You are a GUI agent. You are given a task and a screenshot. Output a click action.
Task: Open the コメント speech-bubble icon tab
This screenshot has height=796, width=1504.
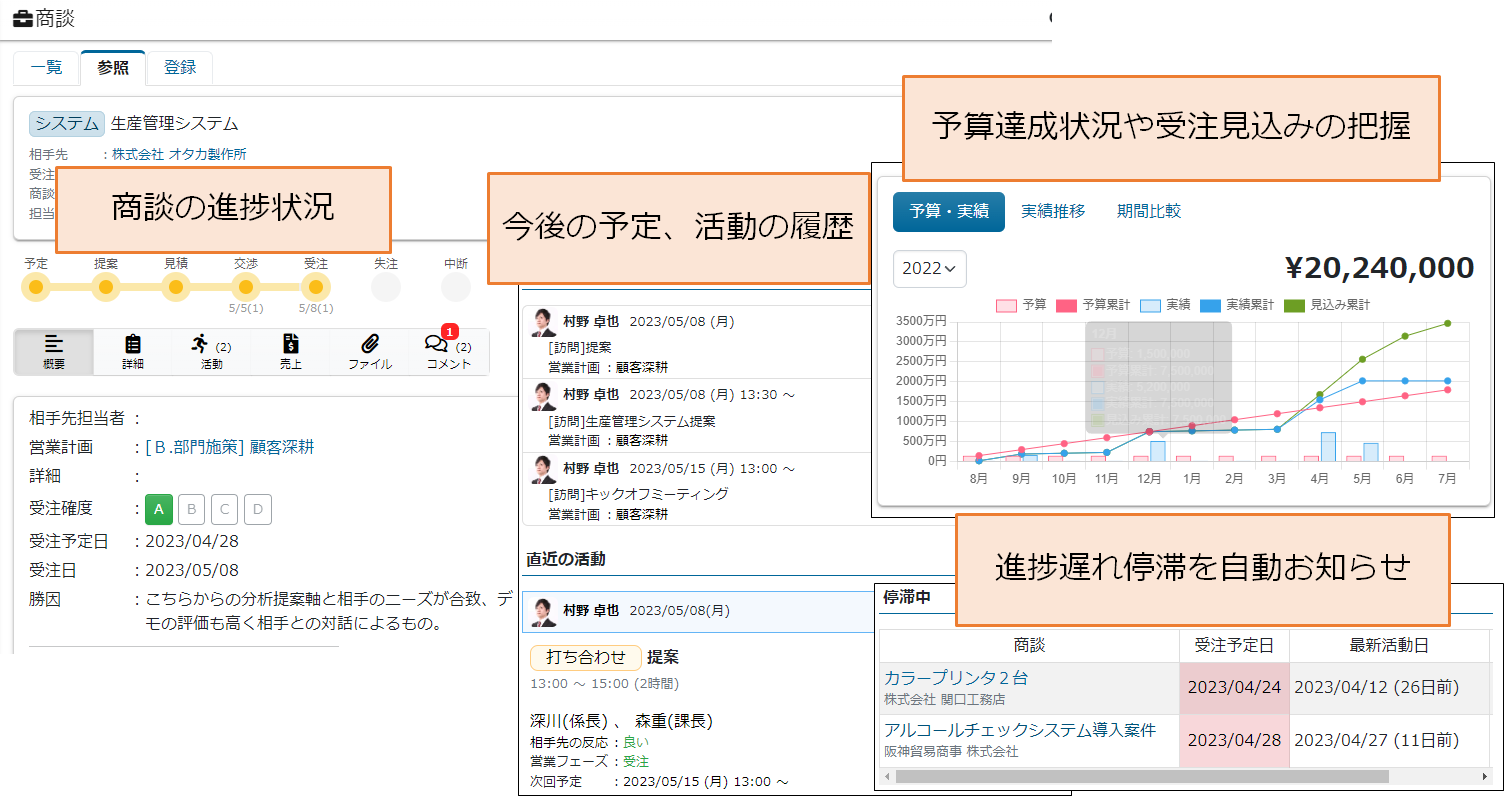[x=448, y=352]
